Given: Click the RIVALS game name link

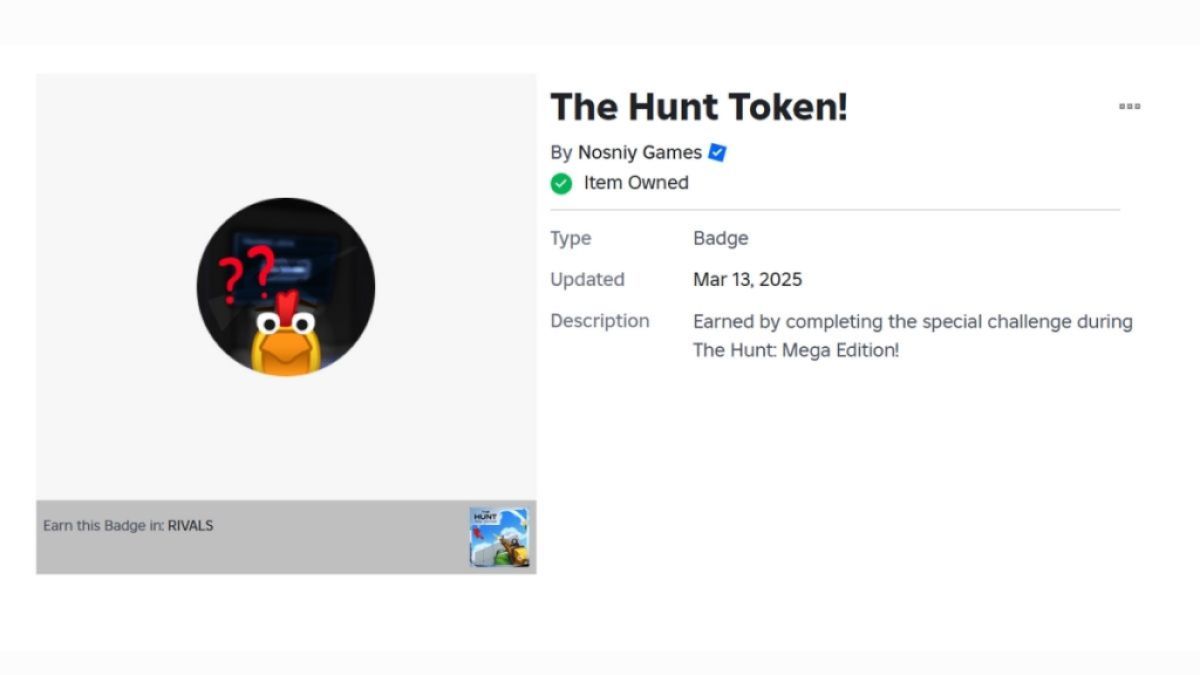Looking at the screenshot, I should [x=190, y=526].
